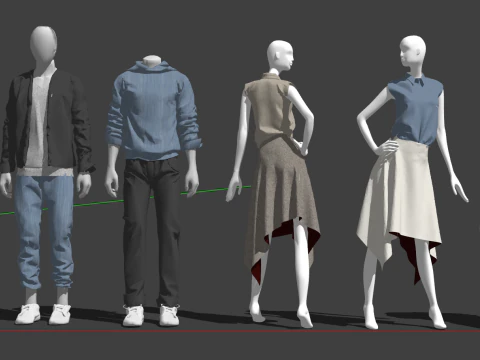This screenshot has width=480, height=360.
Task: Click the head of the mannequin wearing brown
Action: point(280,56)
